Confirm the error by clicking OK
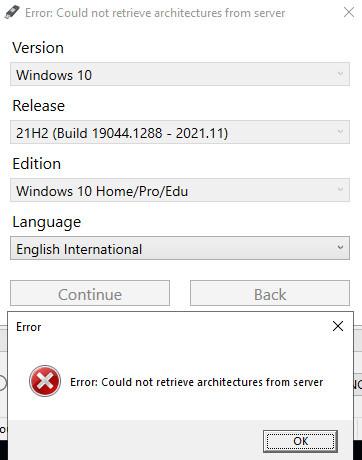Screen dimensions: 362x460 pyautogui.click(x=300, y=441)
